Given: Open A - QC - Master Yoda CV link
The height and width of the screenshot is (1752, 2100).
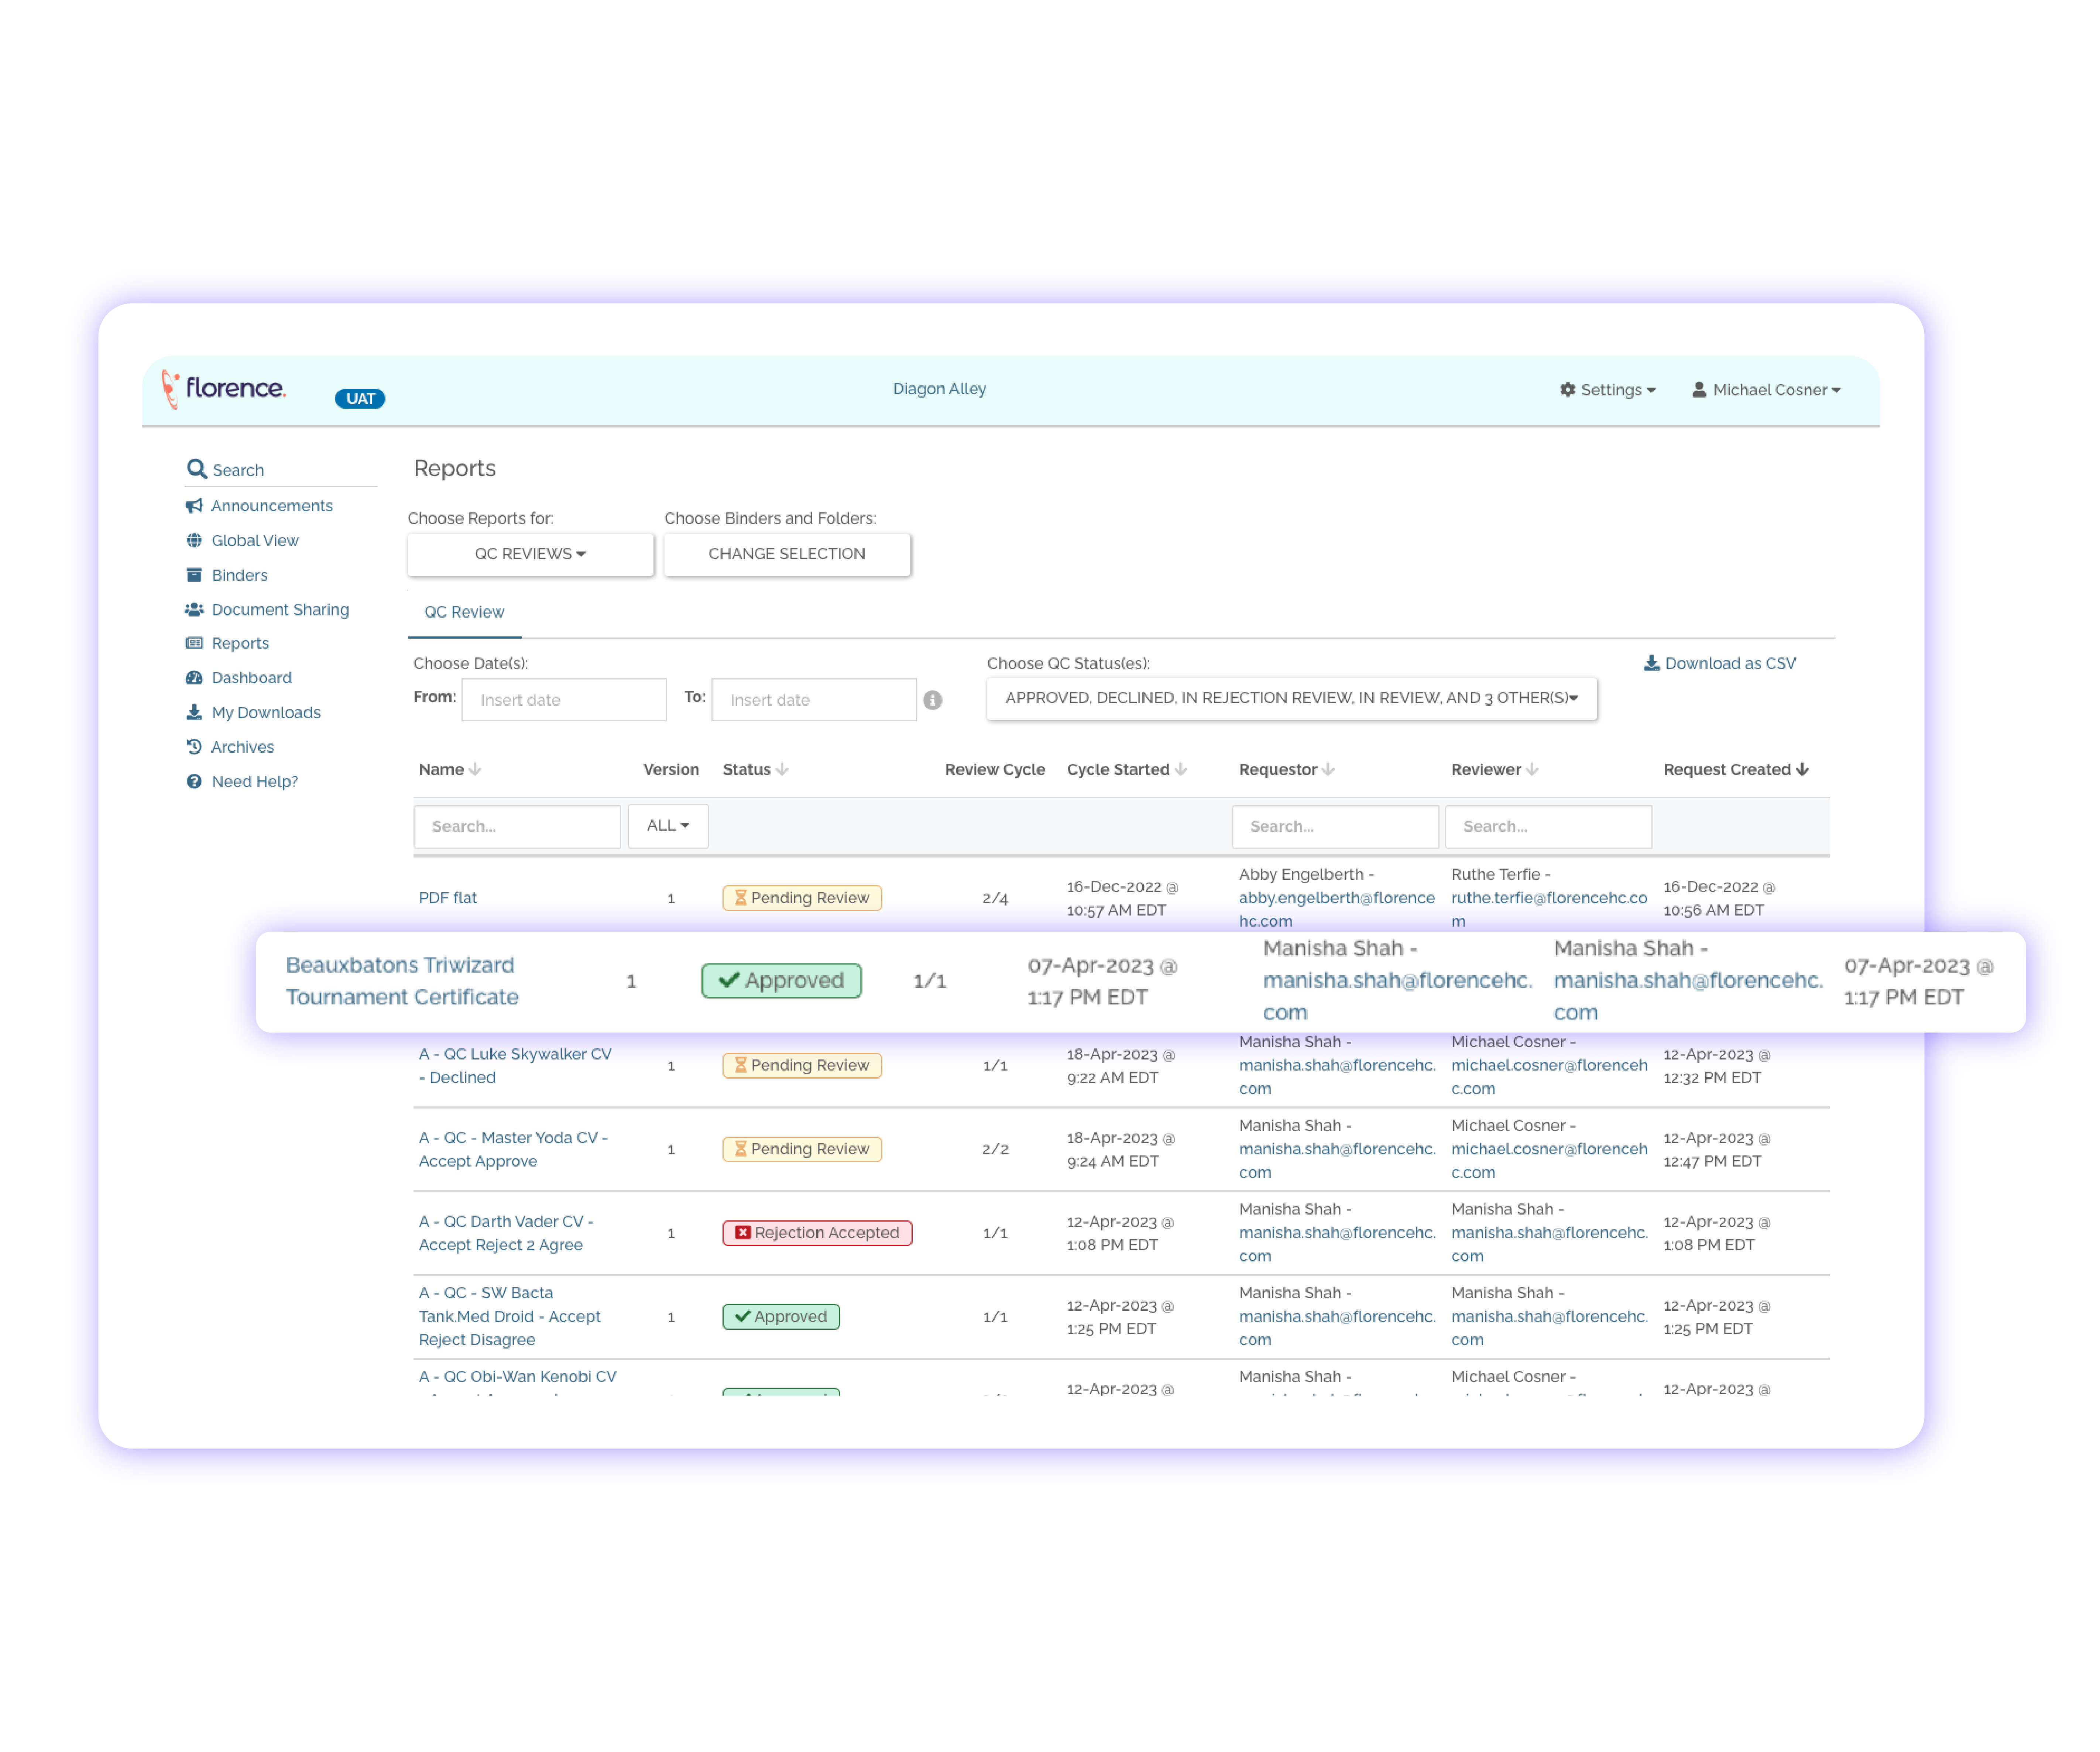Looking at the screenshot, I should pyautogui.click(x=513, y=1149).
